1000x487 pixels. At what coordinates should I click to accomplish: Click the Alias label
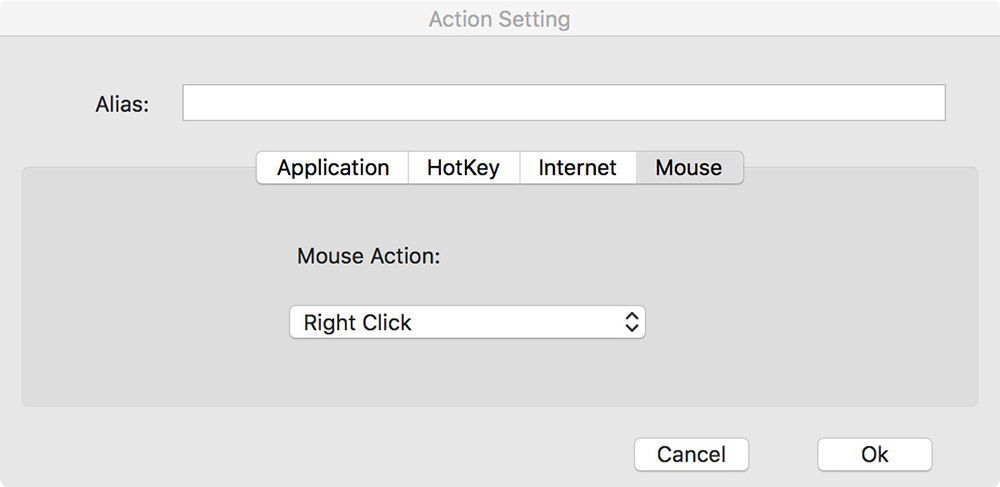[x=122, y=104]
